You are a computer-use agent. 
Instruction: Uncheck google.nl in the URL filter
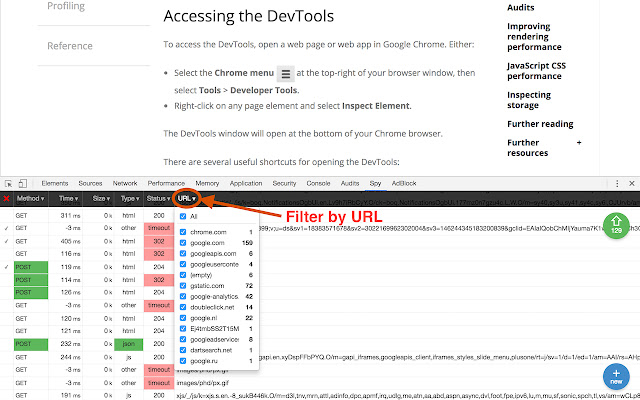(183, 318)
